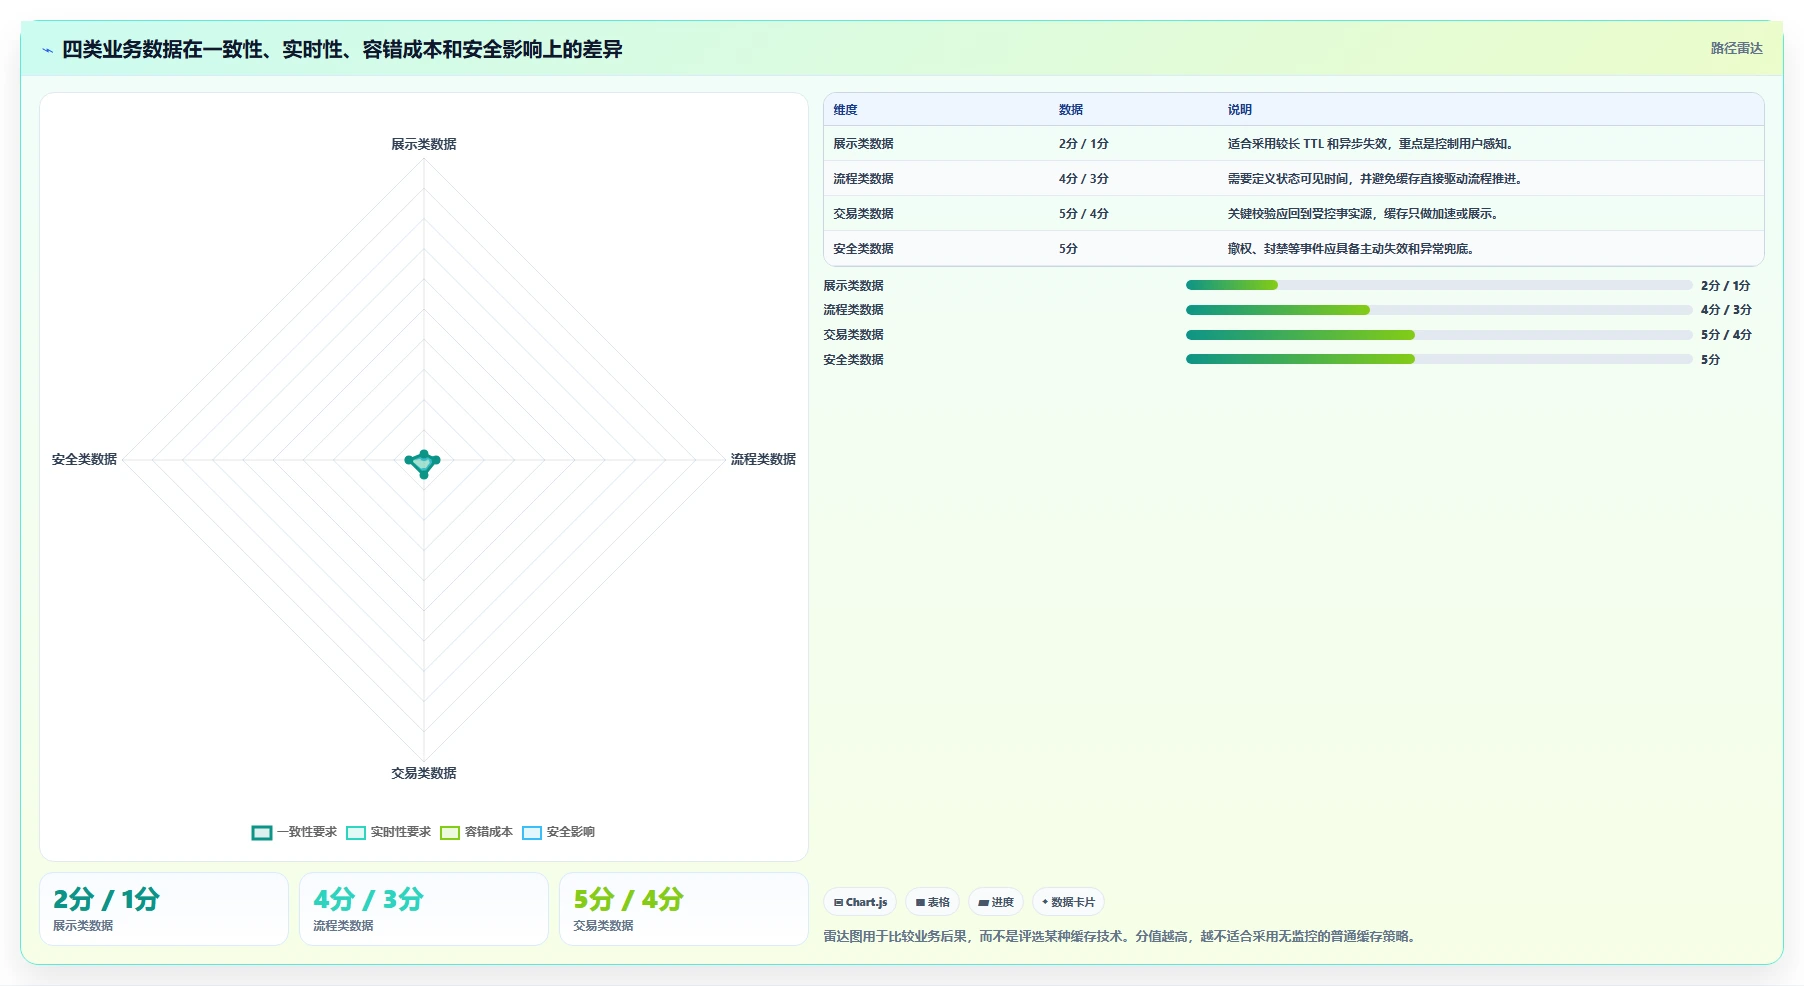Click the 数据卡片 tag chip

coord(1068,902)
